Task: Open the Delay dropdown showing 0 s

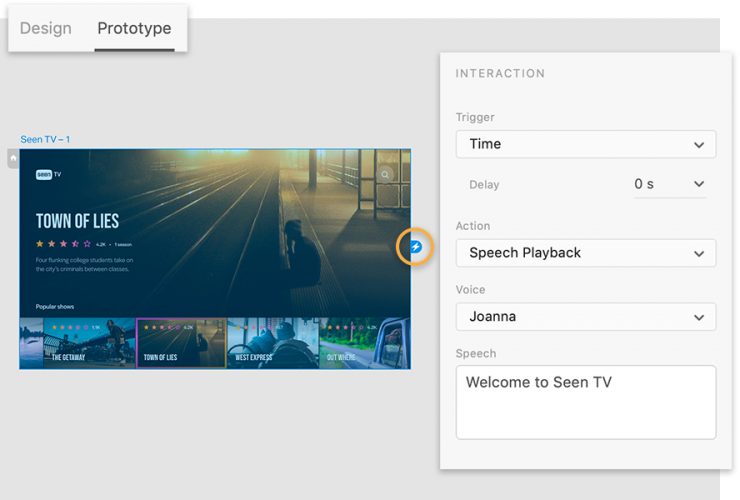Action: coord(669,184)
